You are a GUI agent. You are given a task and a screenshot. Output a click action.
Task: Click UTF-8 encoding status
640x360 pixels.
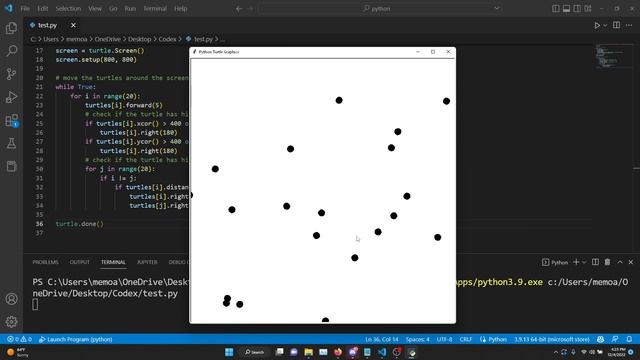click(x=444, y=339)
